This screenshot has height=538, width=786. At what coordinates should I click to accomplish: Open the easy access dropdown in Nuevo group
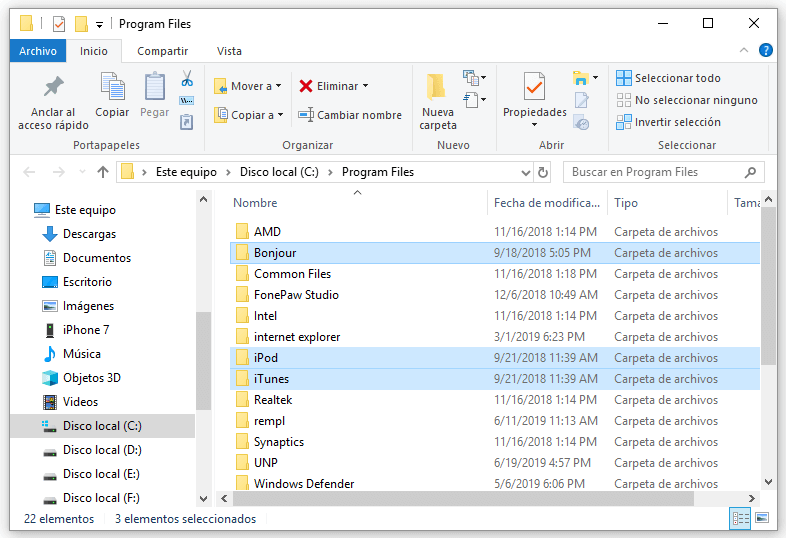(474, 100)
